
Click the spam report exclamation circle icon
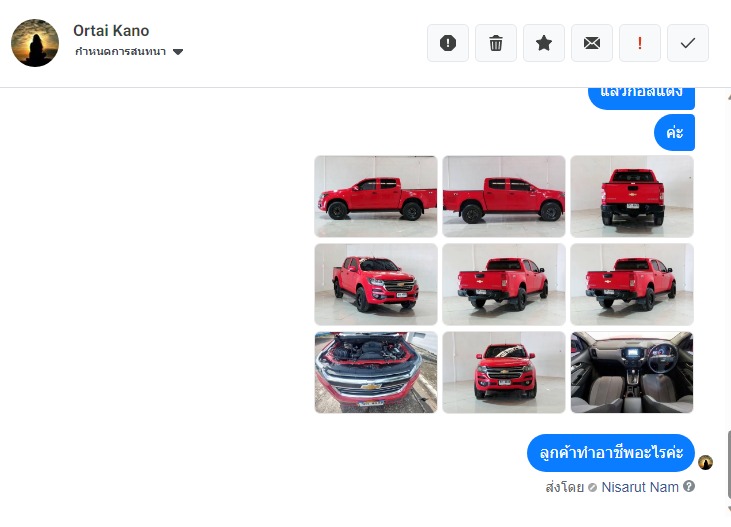pos(448,43)
